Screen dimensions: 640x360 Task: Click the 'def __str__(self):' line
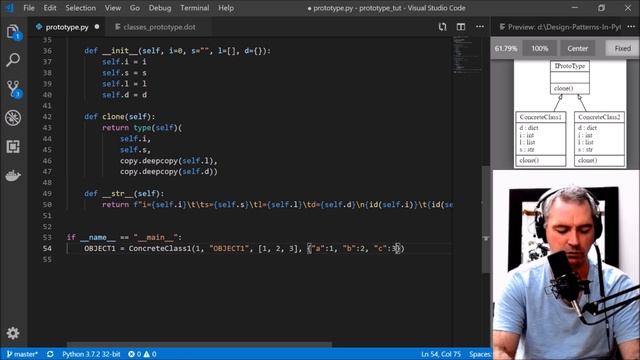click(x=124, y=193)
